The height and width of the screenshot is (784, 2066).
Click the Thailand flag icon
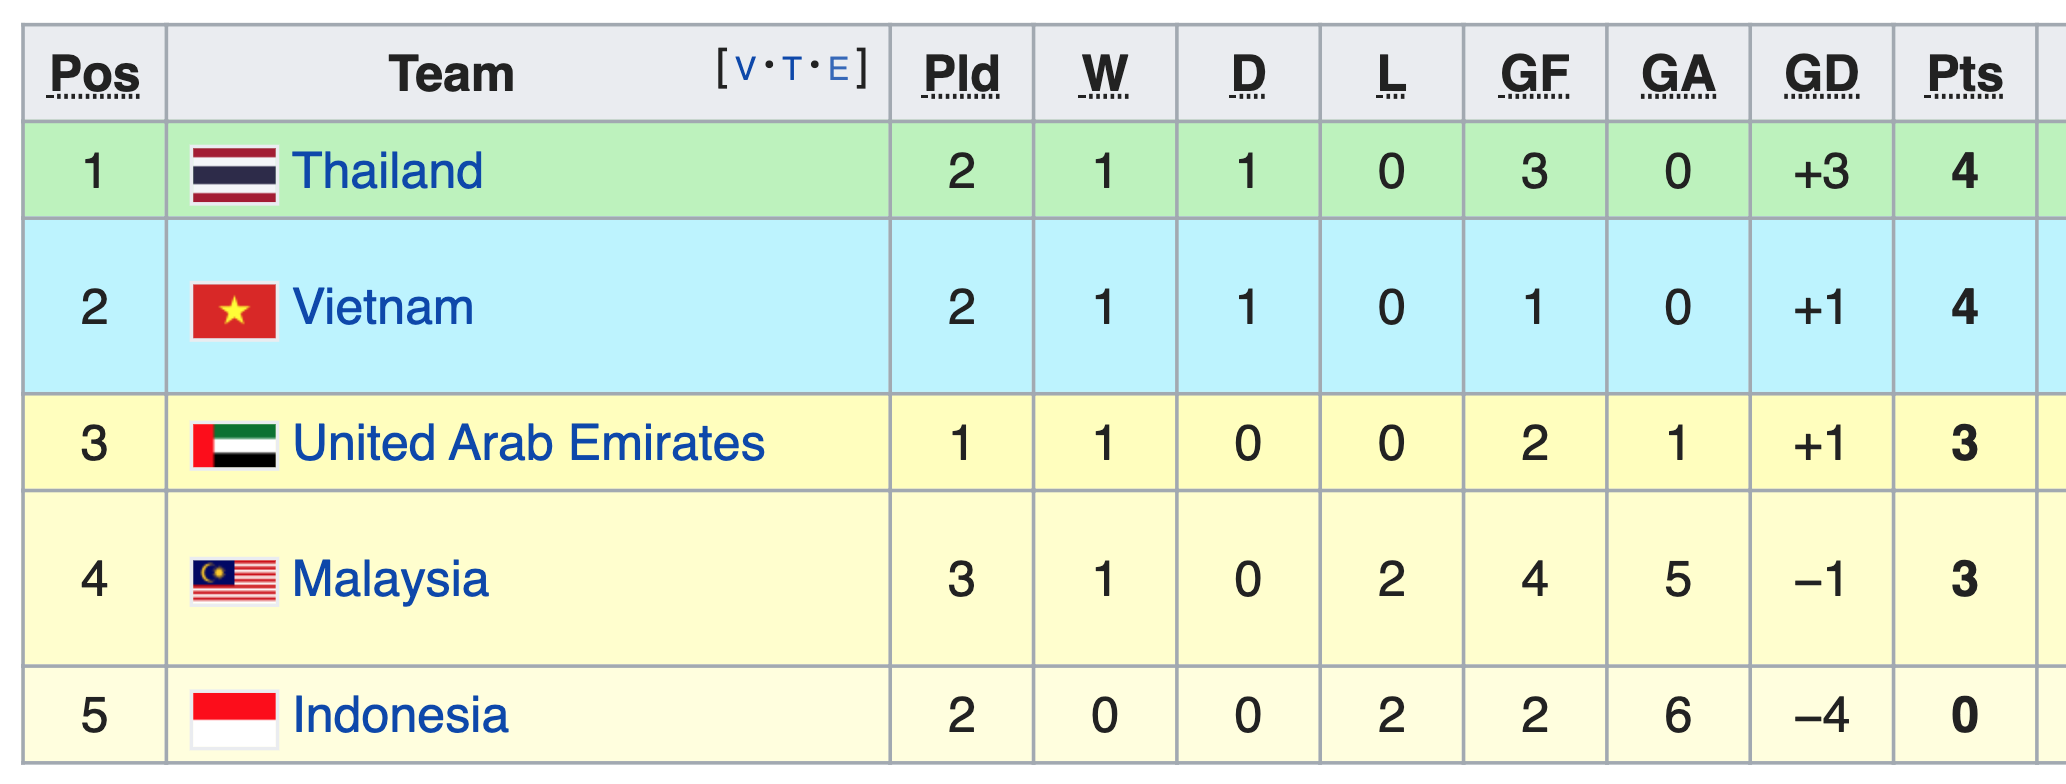tap(234, 175)
